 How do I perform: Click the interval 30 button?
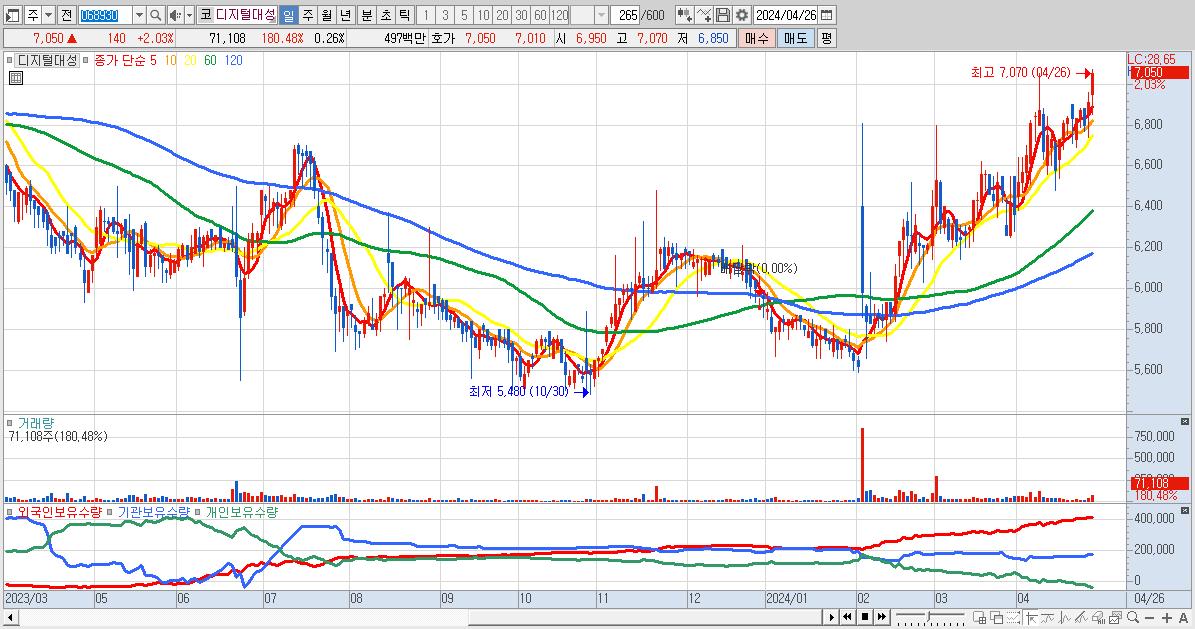(521, 15)
